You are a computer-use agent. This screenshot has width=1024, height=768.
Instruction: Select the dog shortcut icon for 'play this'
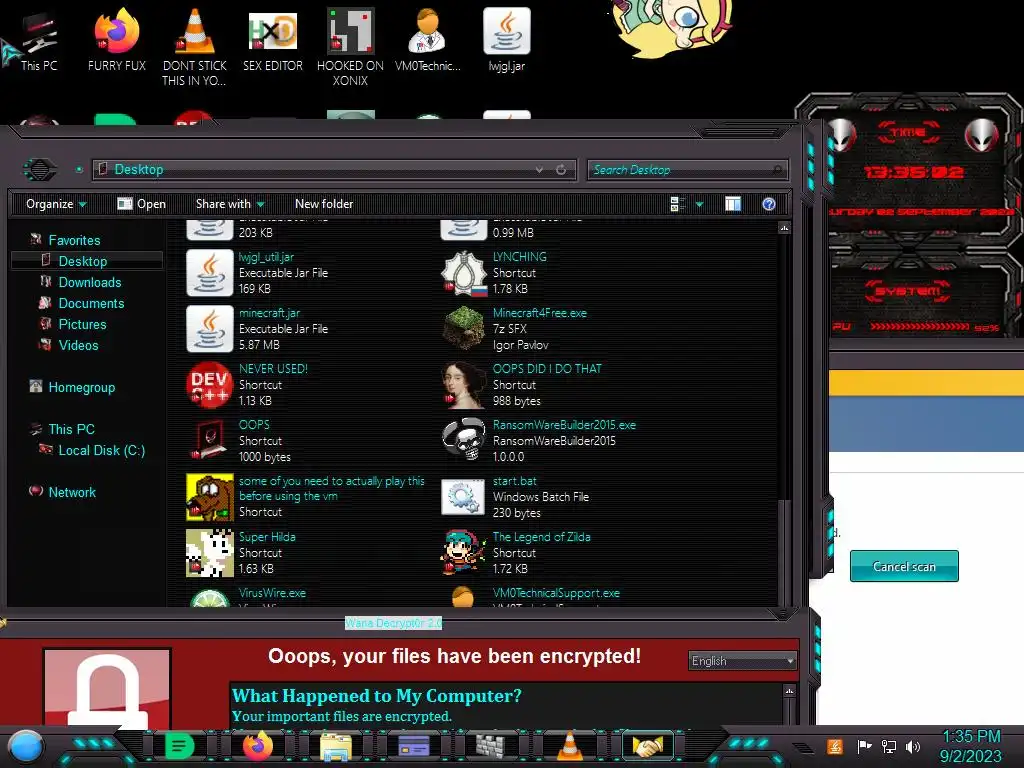pos(210,497)
